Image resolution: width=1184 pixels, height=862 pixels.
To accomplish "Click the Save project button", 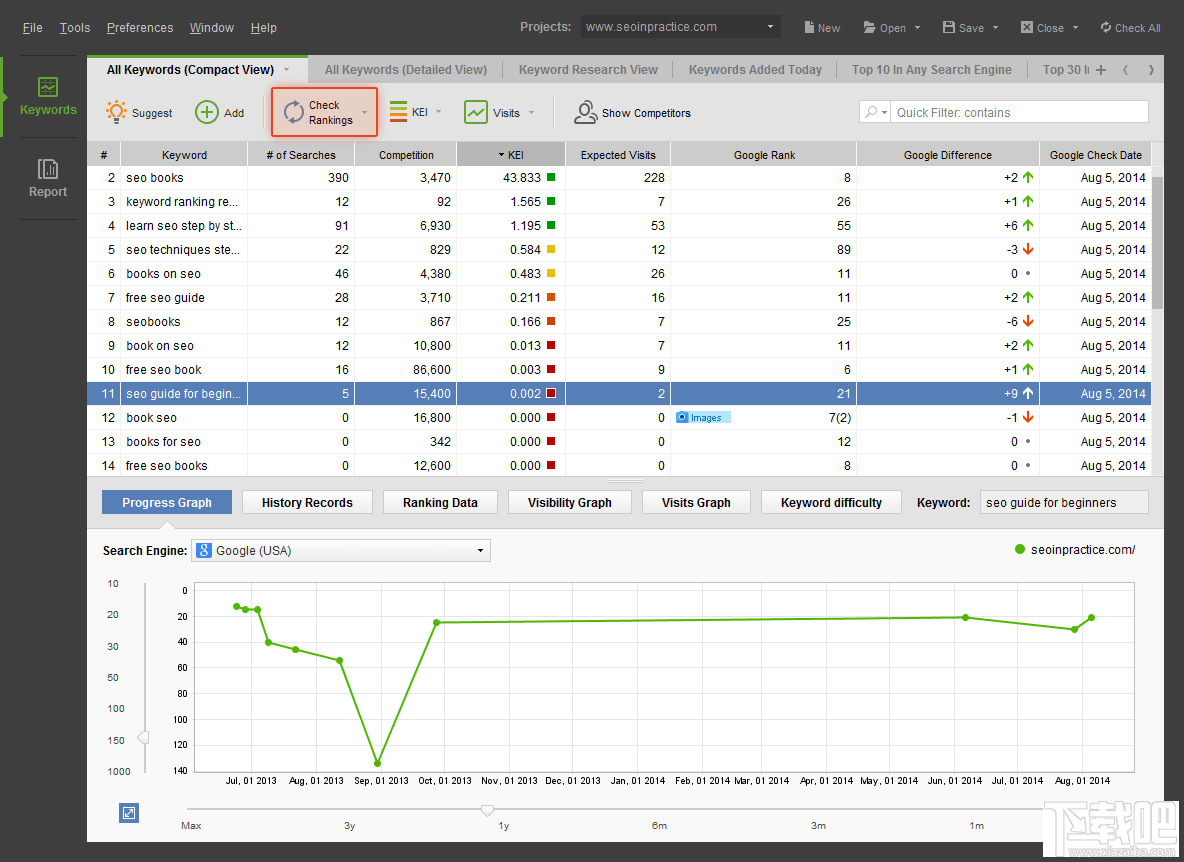I will tap(963, 27).
